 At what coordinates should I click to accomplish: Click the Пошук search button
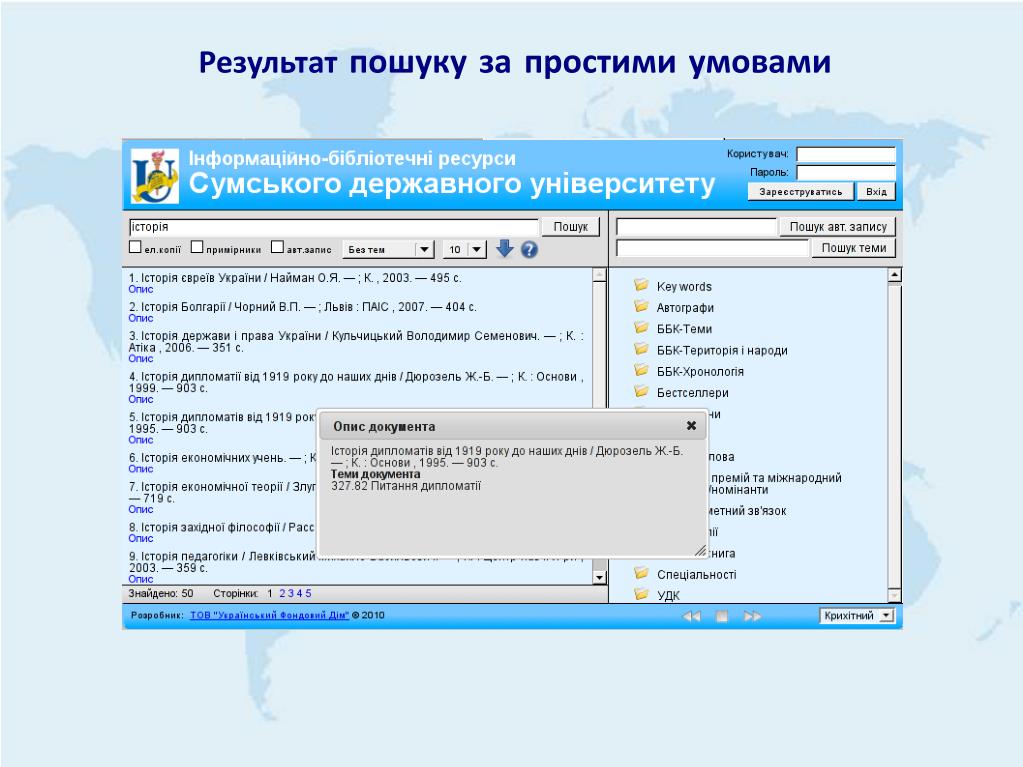(570, 226)
